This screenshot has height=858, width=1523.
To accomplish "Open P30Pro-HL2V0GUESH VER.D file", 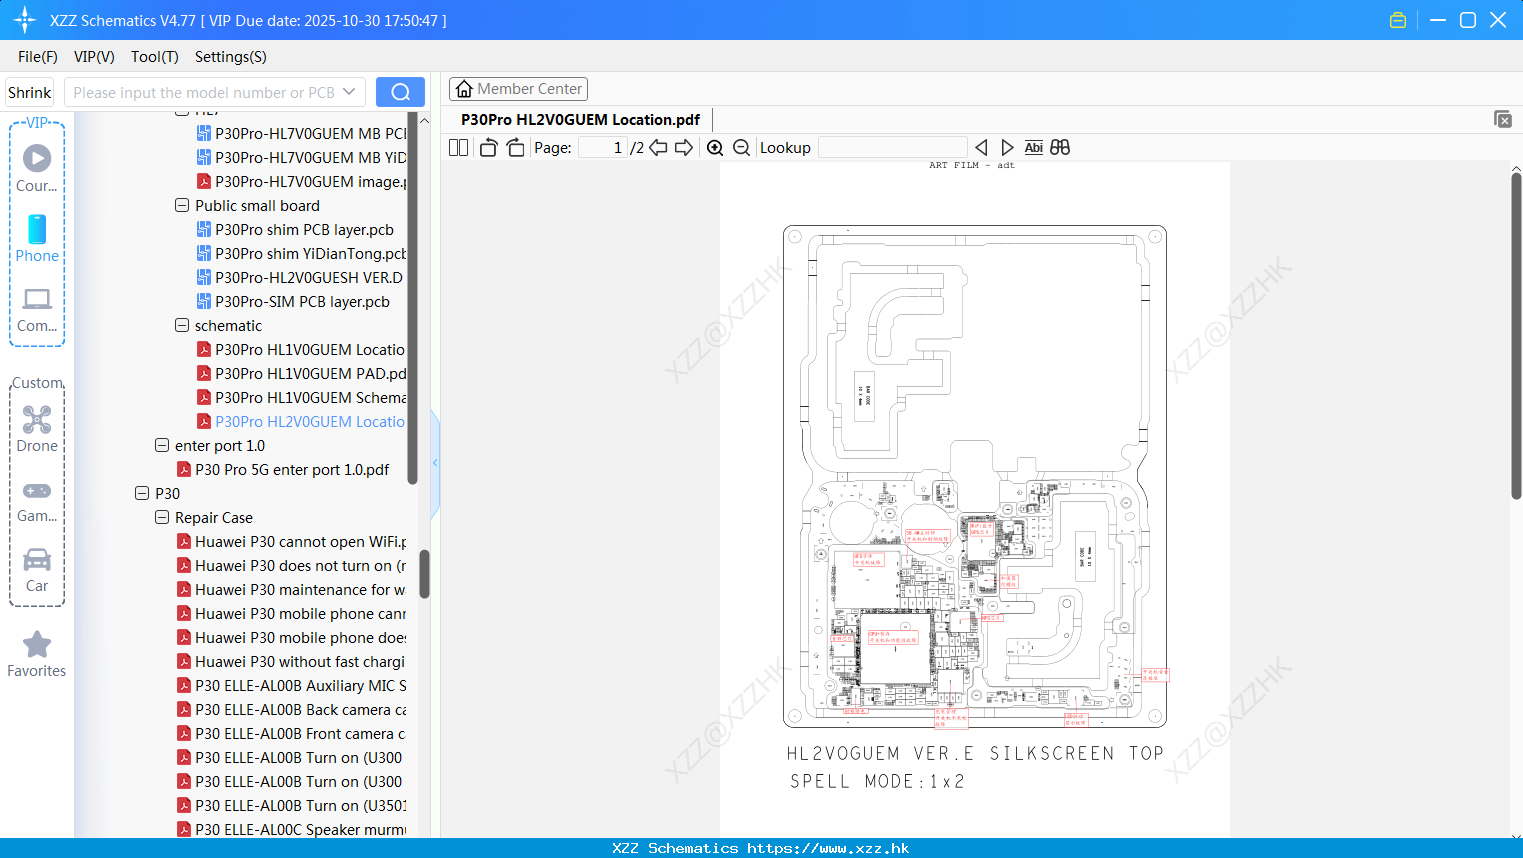I will 300,277.
